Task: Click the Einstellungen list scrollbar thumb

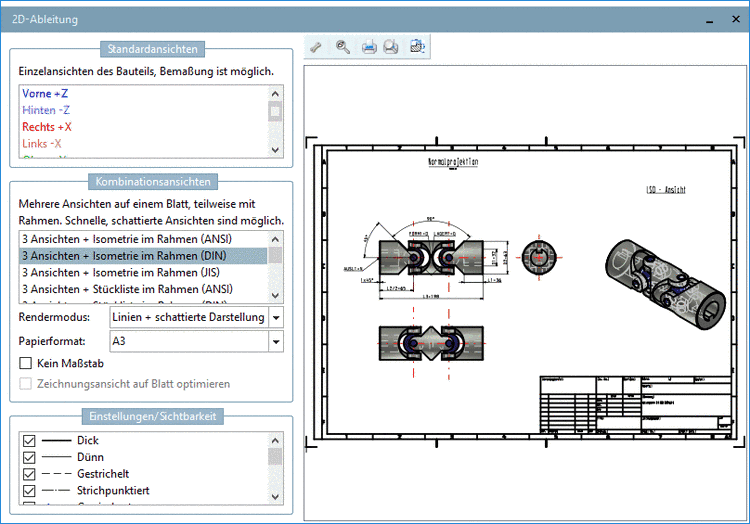Action: 275,456
